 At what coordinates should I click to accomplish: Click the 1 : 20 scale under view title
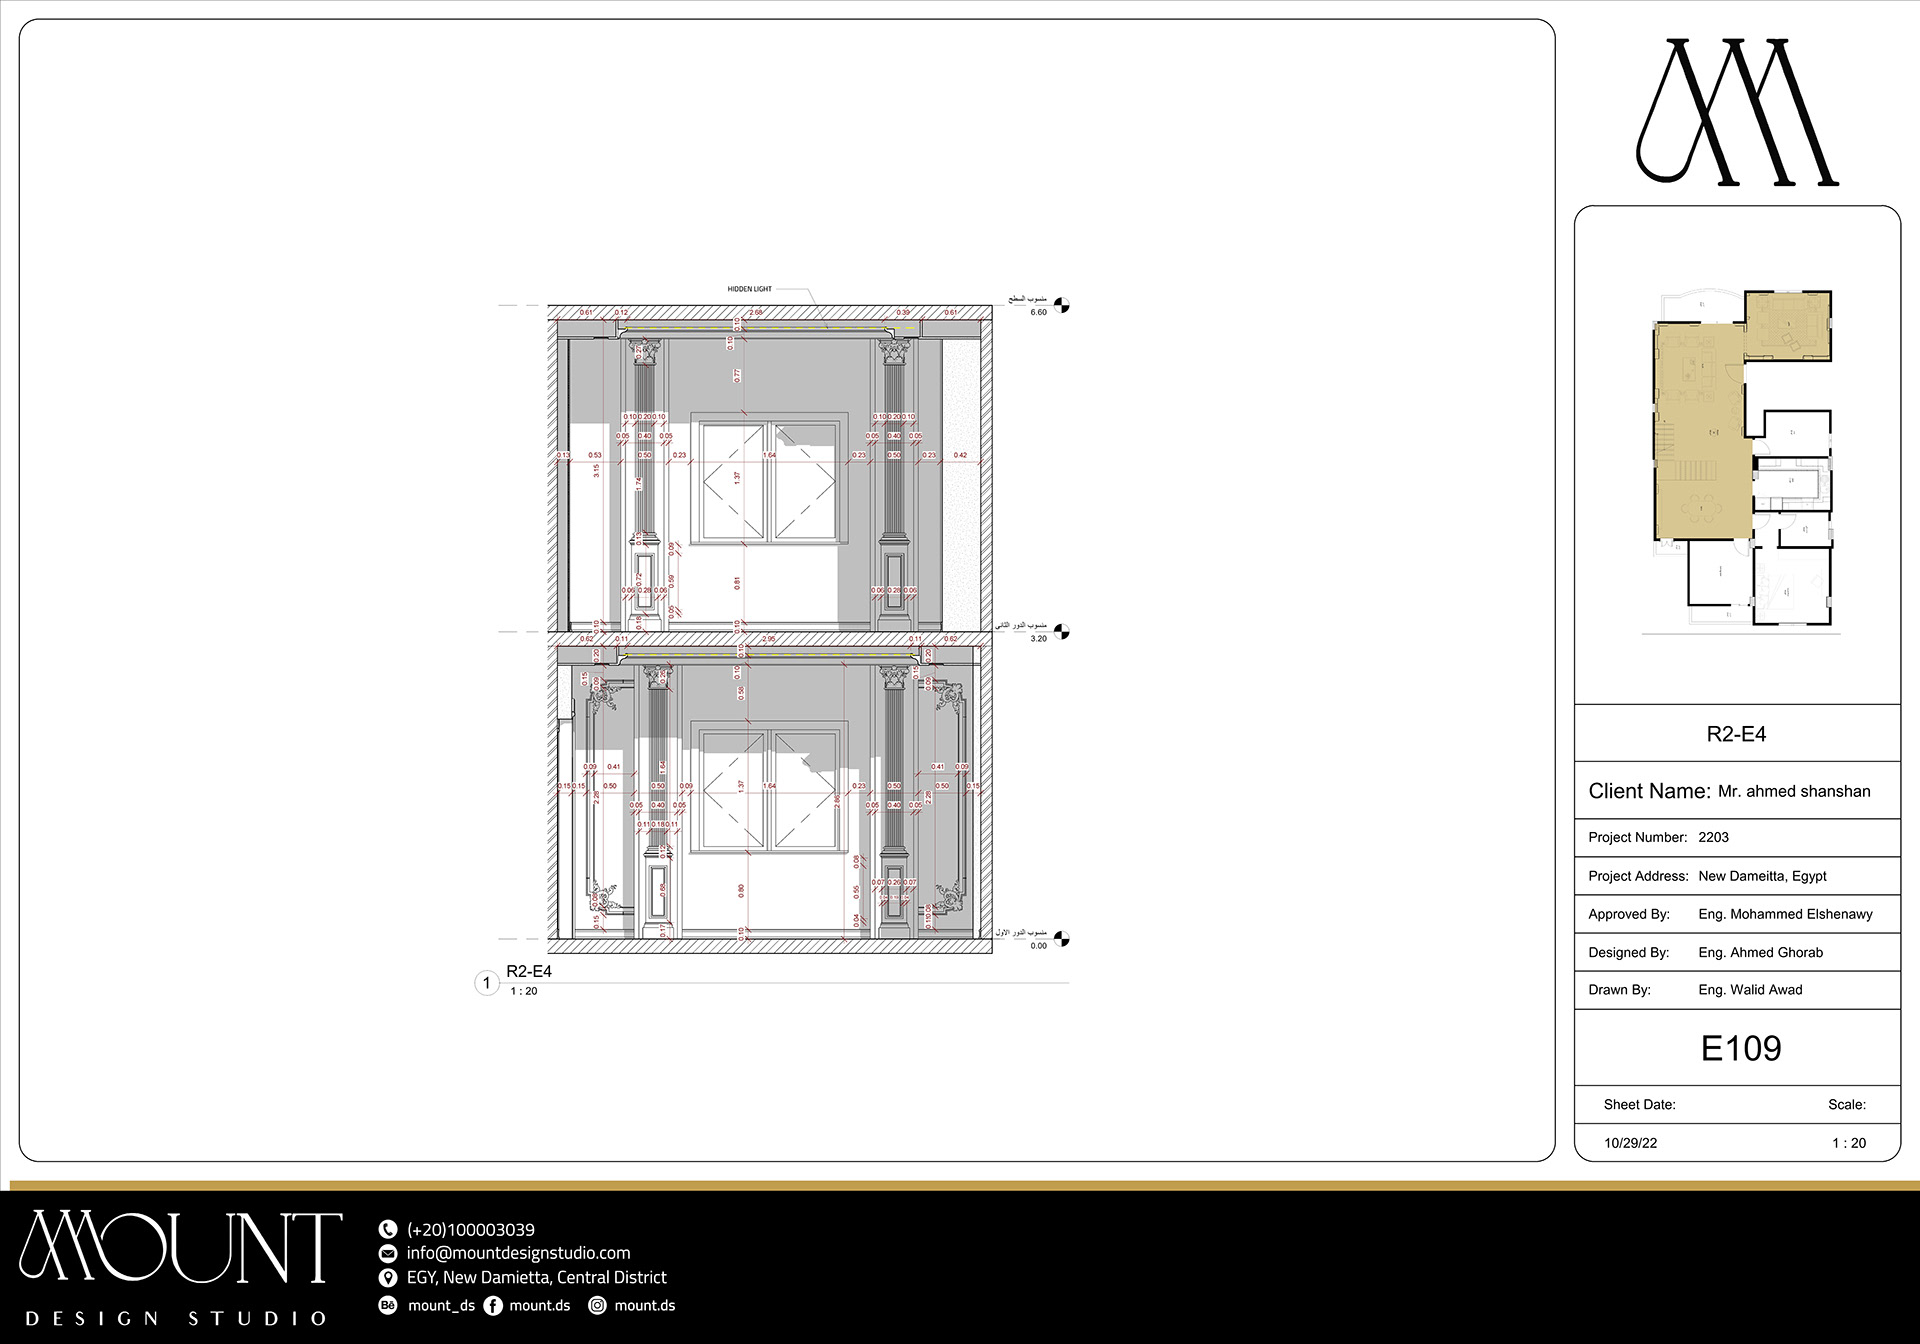(x=524, y=991)
